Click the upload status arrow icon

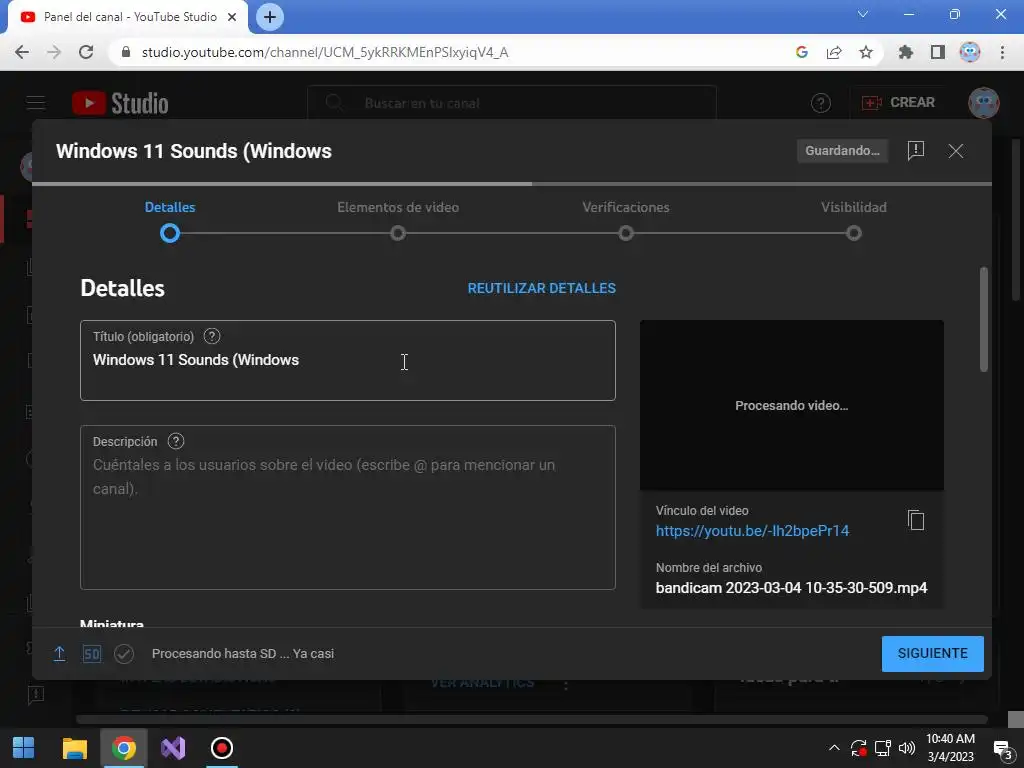(x=59, y=654)
